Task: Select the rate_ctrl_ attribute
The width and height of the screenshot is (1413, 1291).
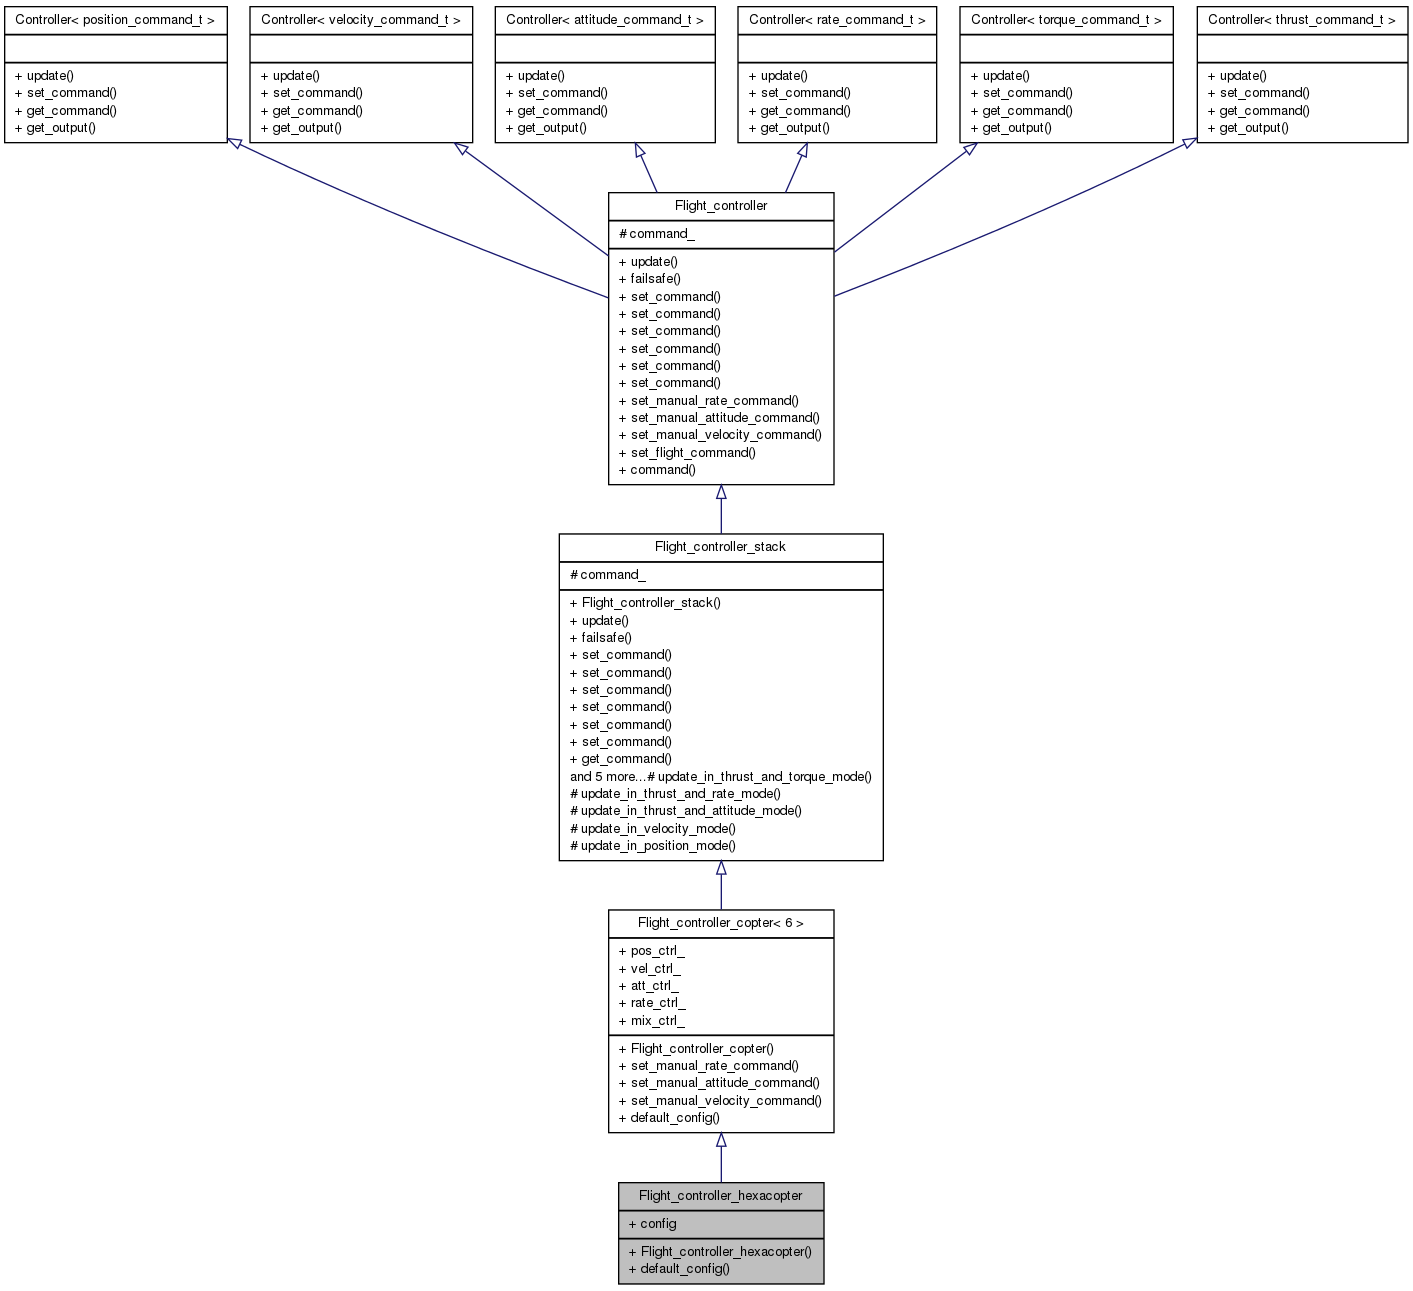Action: (x=653, y=1003)
